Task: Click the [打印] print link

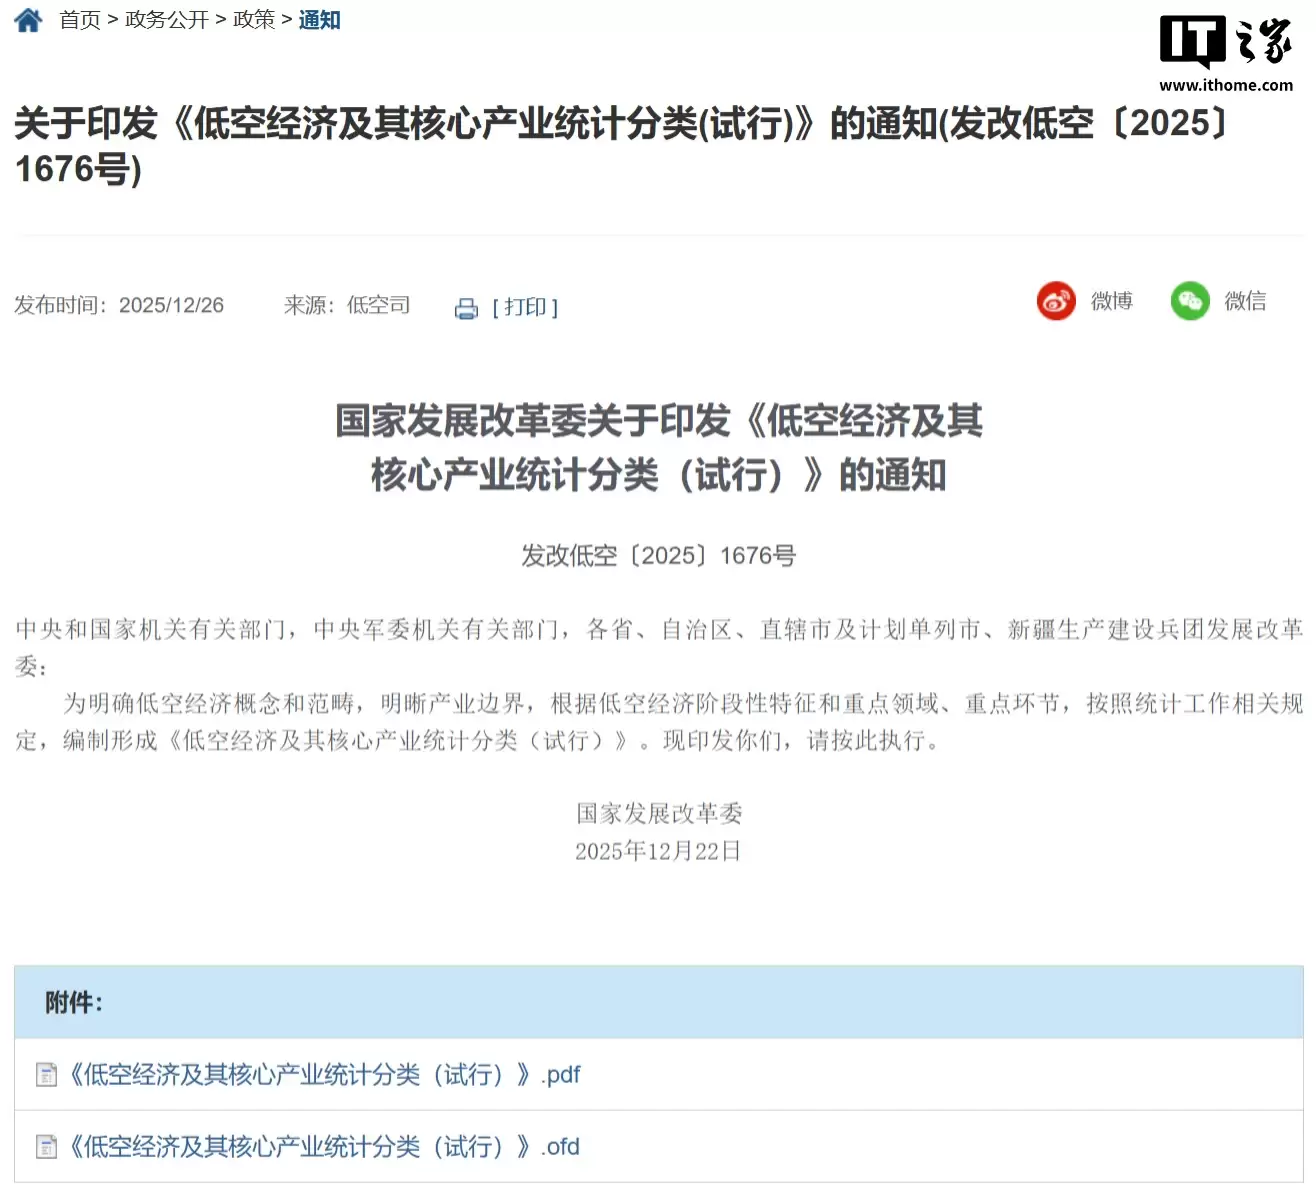Action: tap(525, 308)
